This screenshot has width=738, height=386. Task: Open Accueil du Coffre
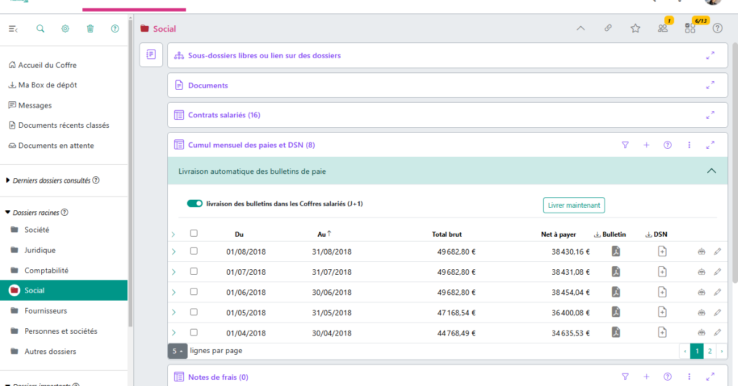pyautogui.click(x=42, y=65)
